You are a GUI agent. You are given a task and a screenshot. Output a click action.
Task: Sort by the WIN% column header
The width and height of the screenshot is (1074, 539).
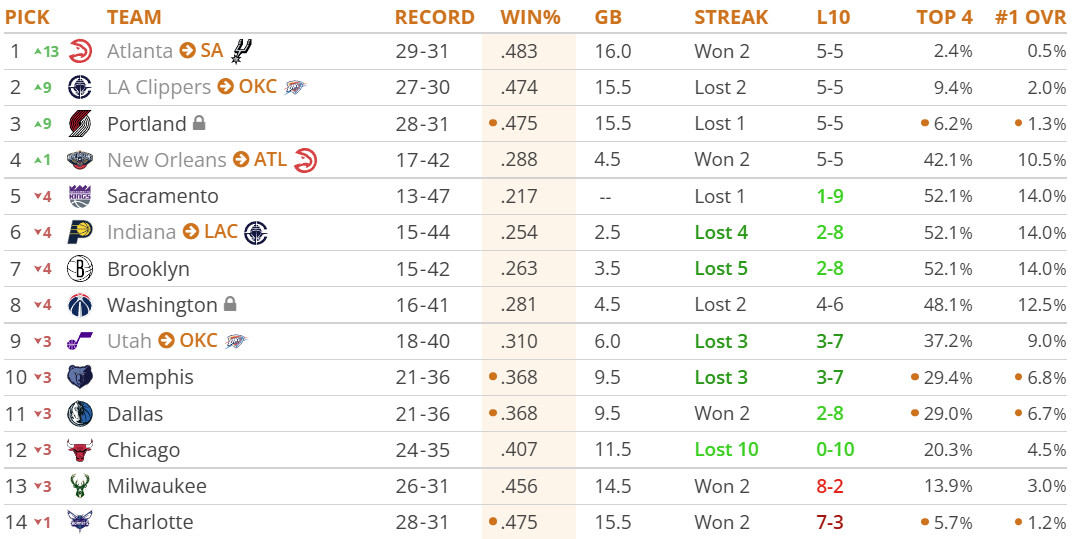coord(530,17)
